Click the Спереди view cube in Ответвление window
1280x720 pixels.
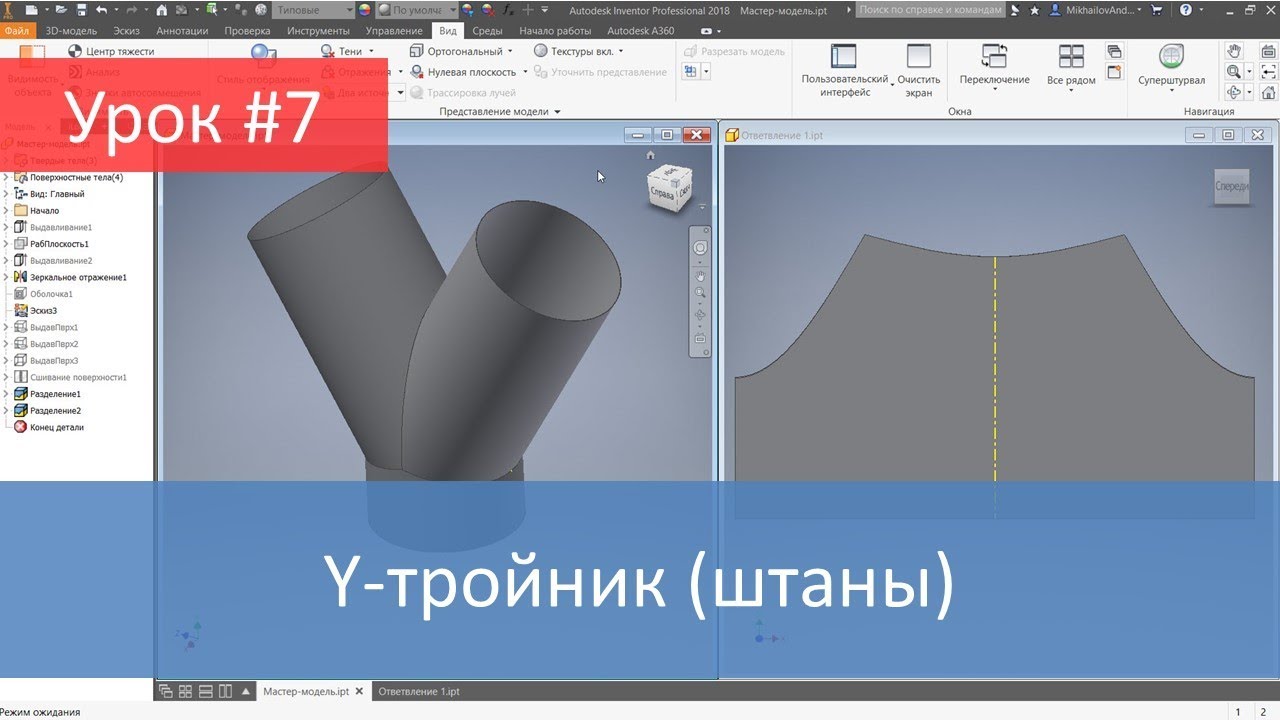pyautogui.click(x=1232, y=186)
